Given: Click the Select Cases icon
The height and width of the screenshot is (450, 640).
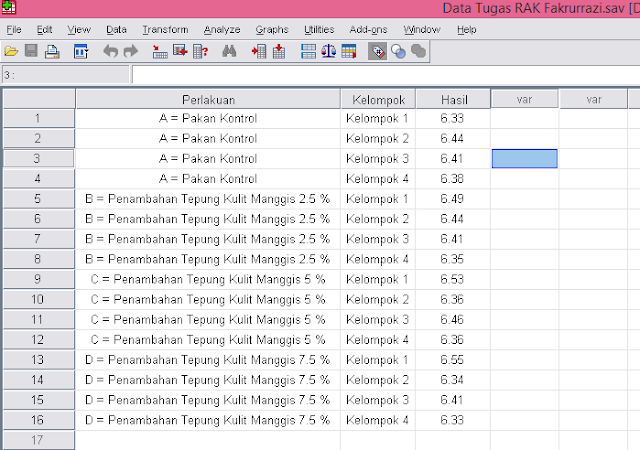Looking at the screenshot, I should [x=349, y=51].
